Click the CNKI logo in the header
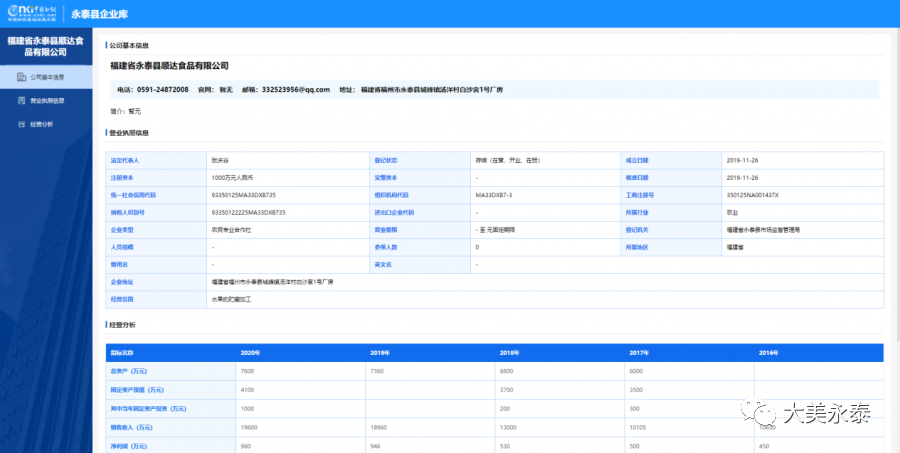This screenshot has width=900, height=453. point(31,14)
